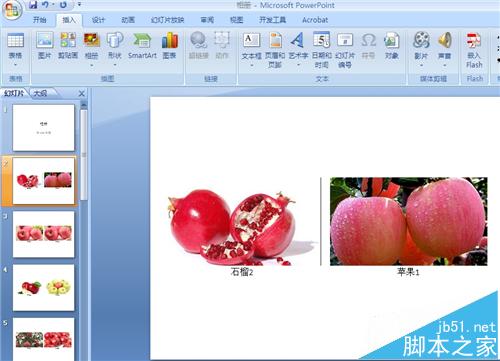
Task: Undo with the Quick Access arrow
Action: [45, 5]
